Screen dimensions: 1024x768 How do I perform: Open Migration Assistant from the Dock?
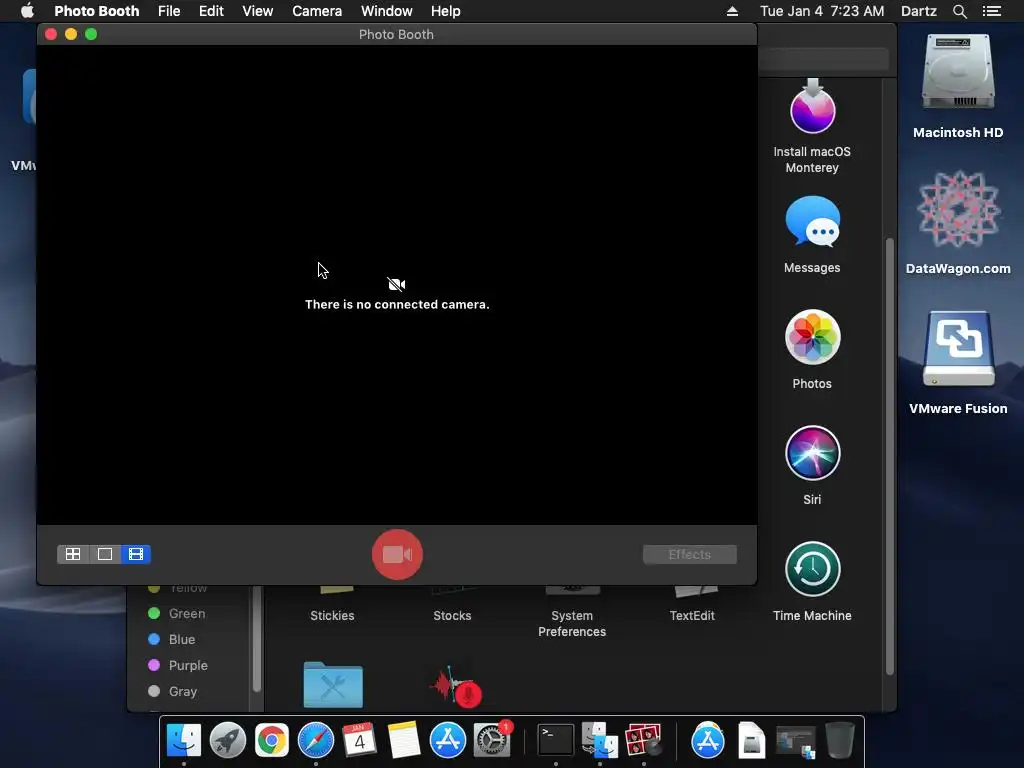[x=600, y=741]
